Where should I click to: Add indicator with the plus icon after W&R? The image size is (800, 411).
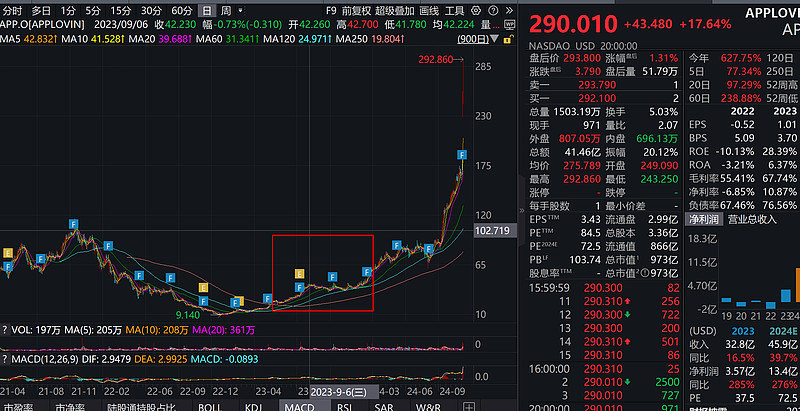[x=467, y=406]
